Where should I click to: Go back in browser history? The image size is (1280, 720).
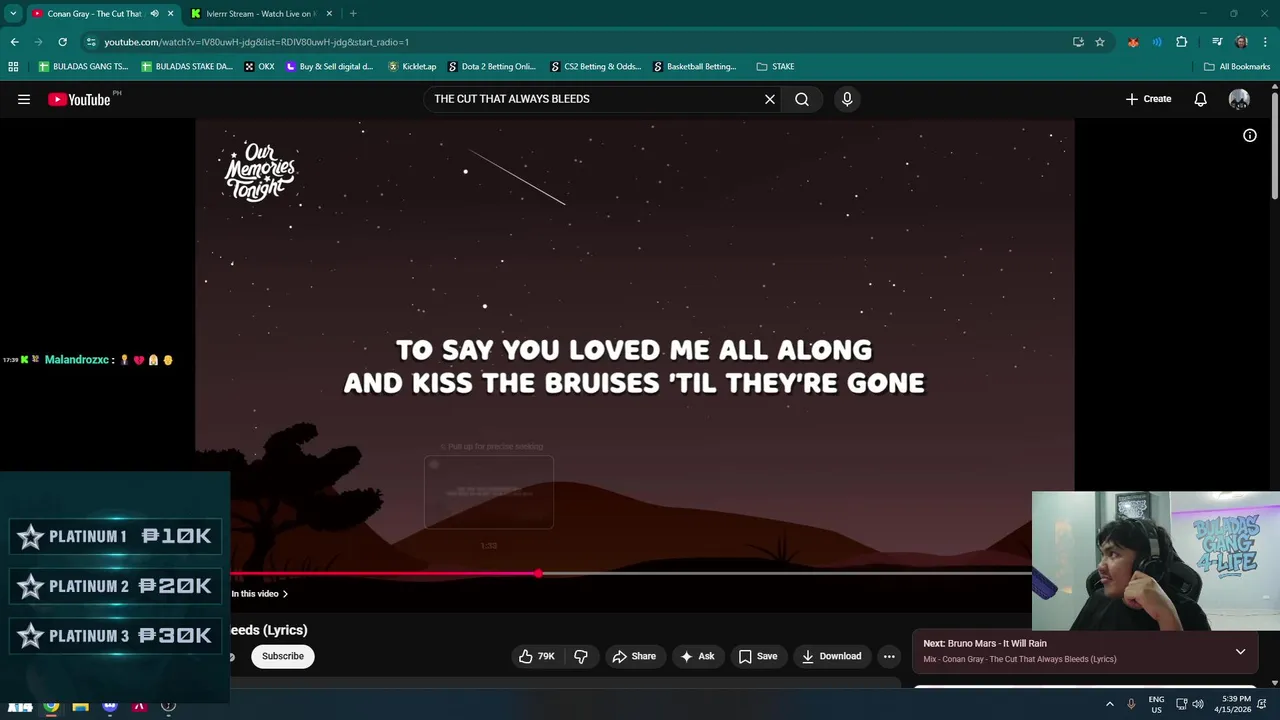click(15, 42)
